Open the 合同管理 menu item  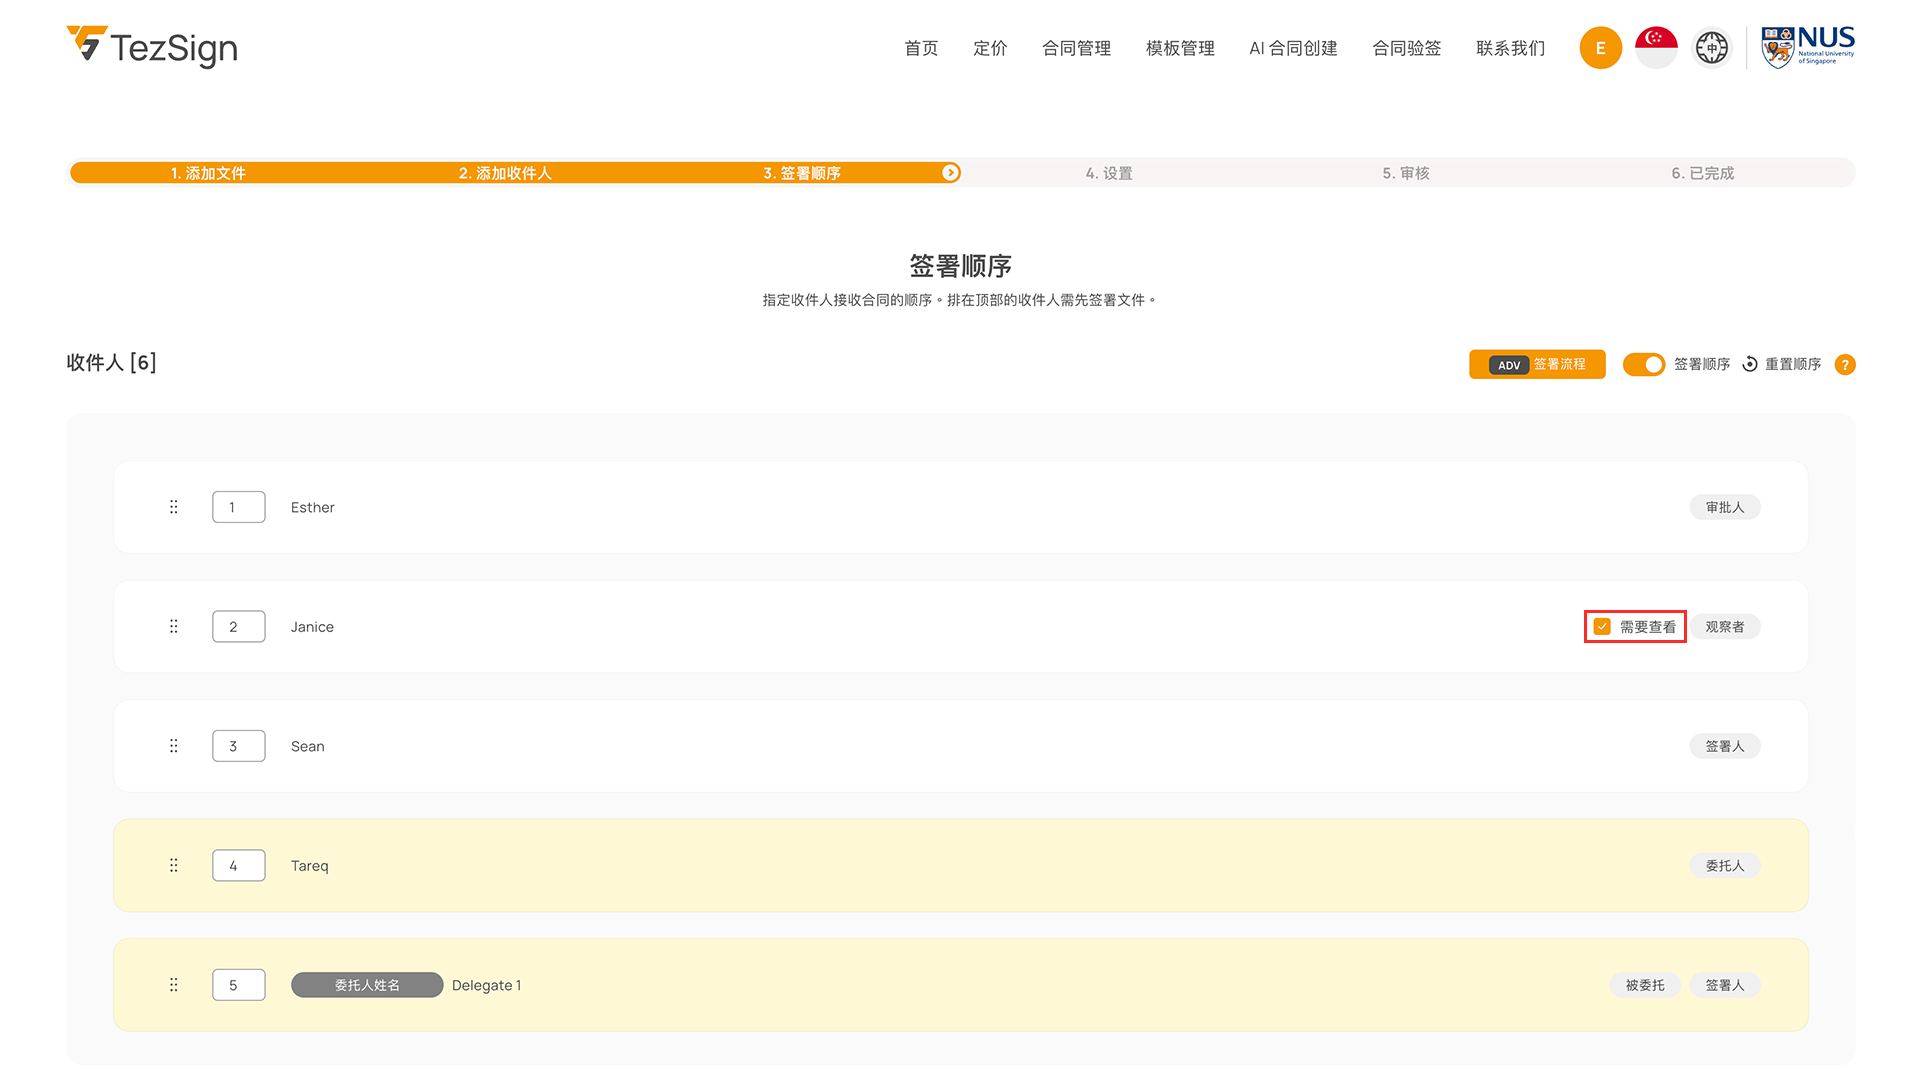pyautogui.click(x=1076, y=48)
